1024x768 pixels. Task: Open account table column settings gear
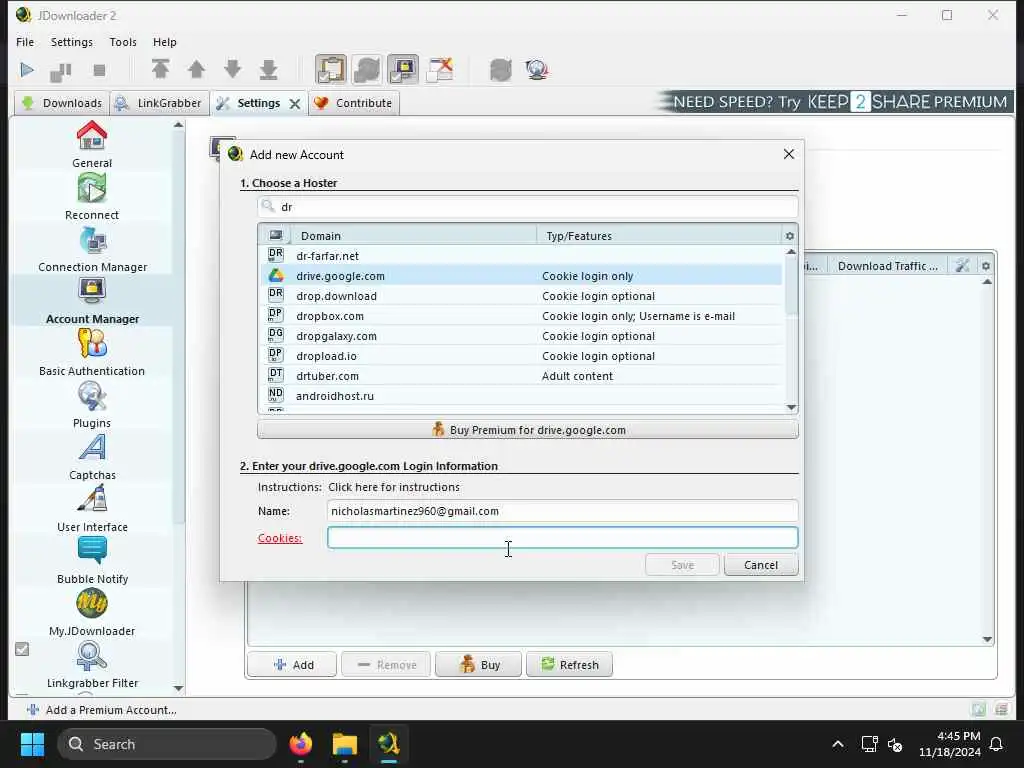985,266
